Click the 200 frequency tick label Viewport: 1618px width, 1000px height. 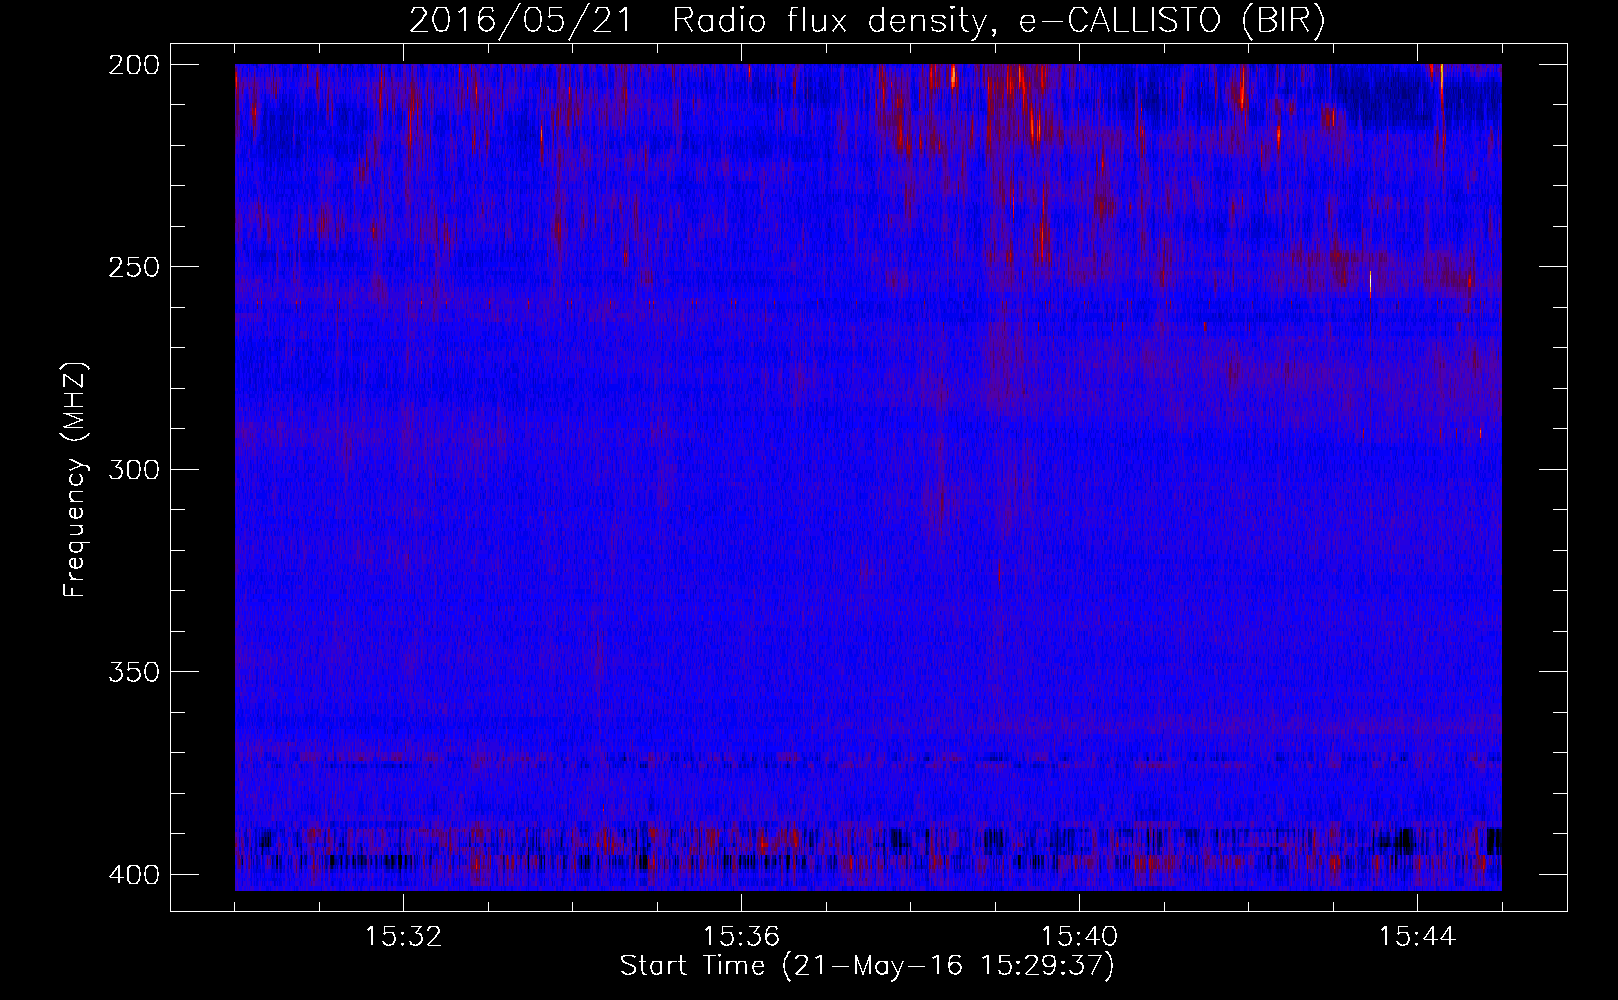click(x=133, y=65)
